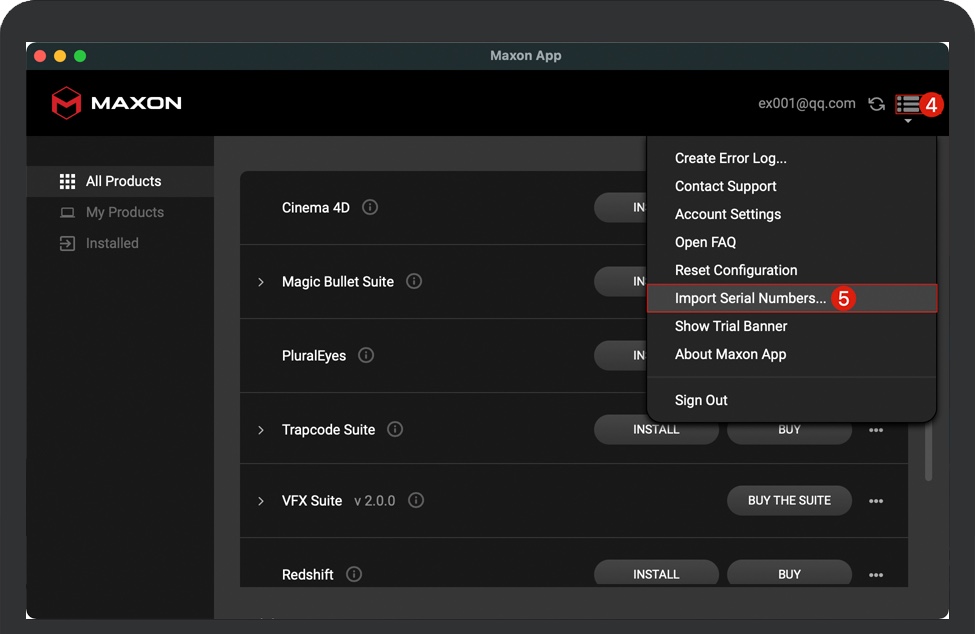The image size is (975, 634).
Task: Select Import Serial Numbers from the menu
Action: coord(750,298)
